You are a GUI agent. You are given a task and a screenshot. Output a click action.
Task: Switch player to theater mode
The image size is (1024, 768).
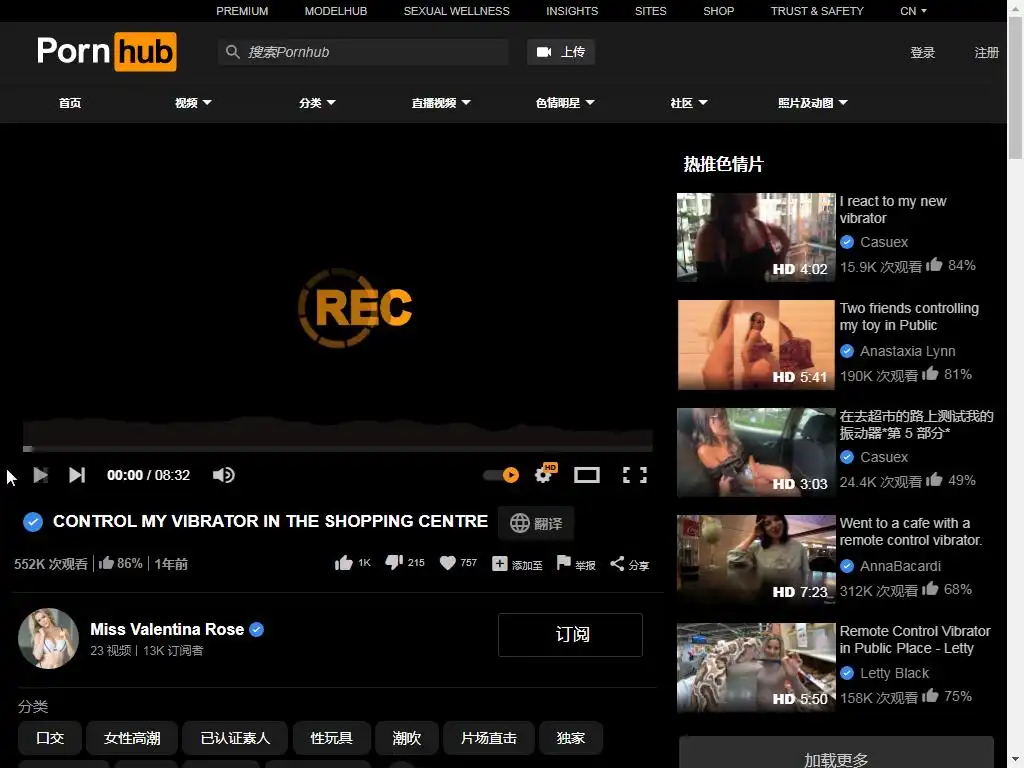coord(586,475)
